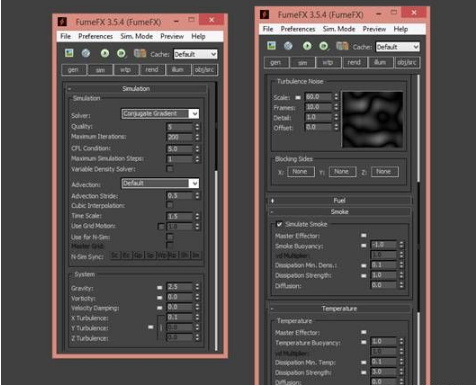Viewport: 476px width, 386px height.
Task: Click landscape preview icon in right window toolbar
Action: [x=272, y=46]
